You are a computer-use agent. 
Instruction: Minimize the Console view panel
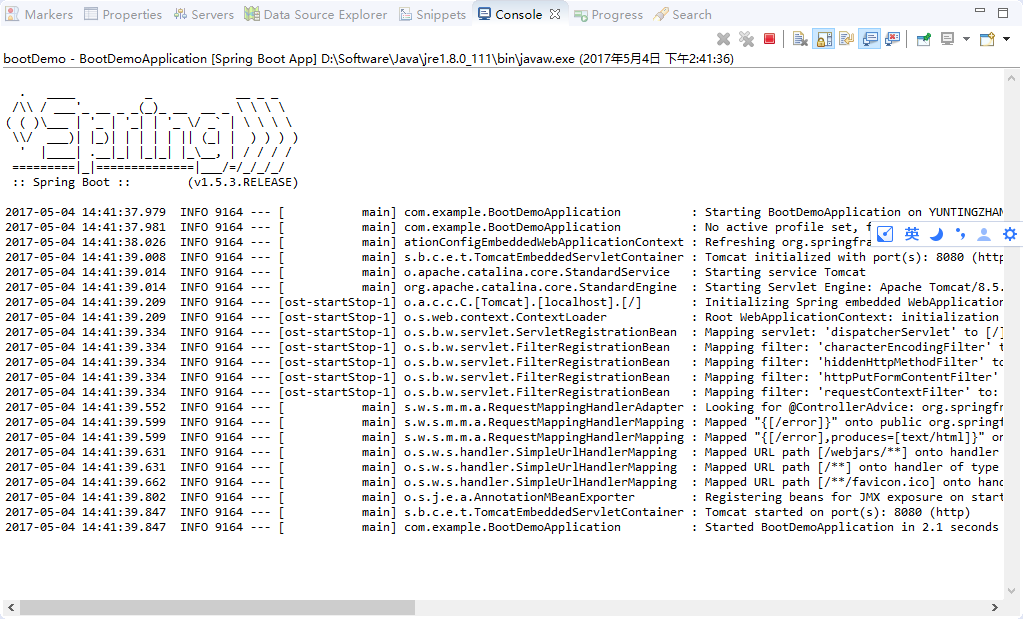tap(979, 11)
